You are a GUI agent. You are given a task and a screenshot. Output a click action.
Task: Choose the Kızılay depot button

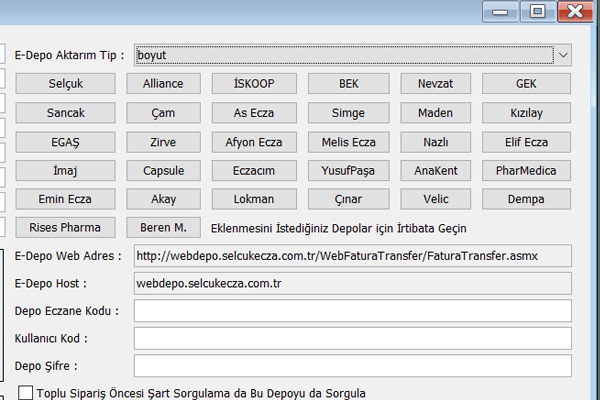coord(526,113)
